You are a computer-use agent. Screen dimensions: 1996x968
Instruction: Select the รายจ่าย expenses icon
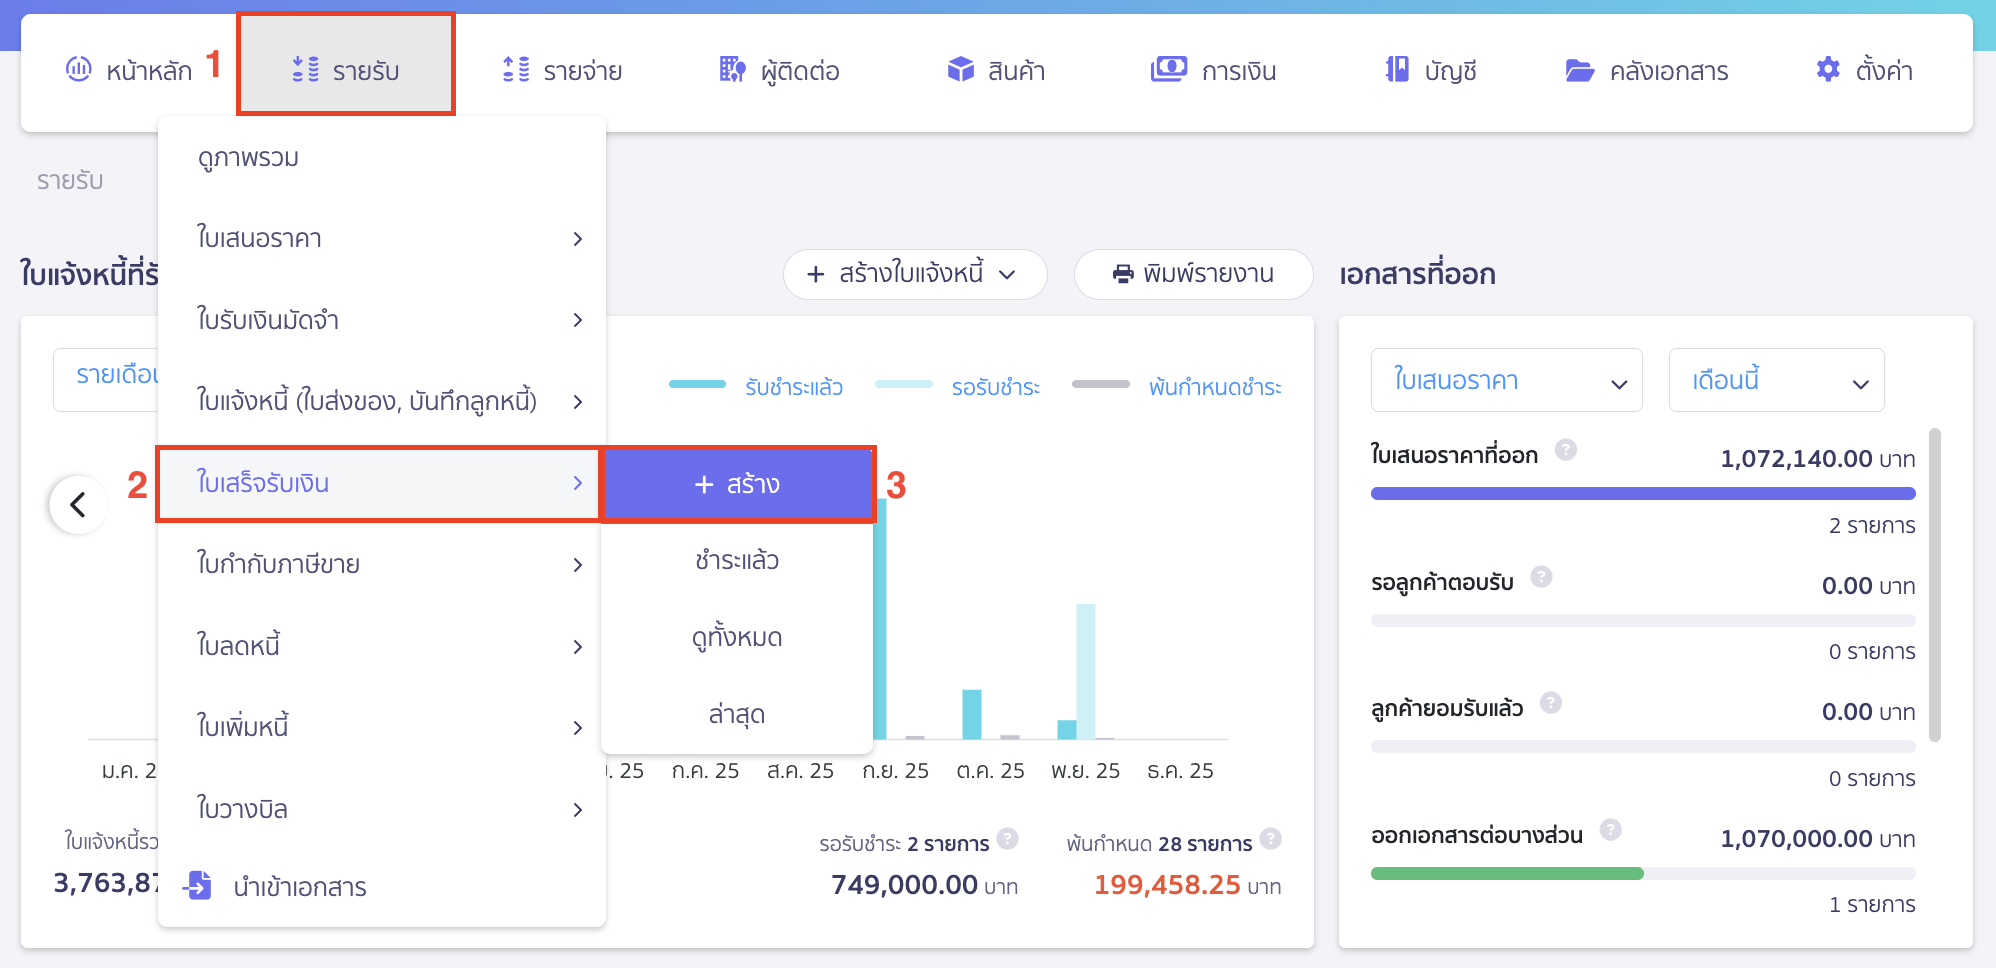(x=516, y=70)
